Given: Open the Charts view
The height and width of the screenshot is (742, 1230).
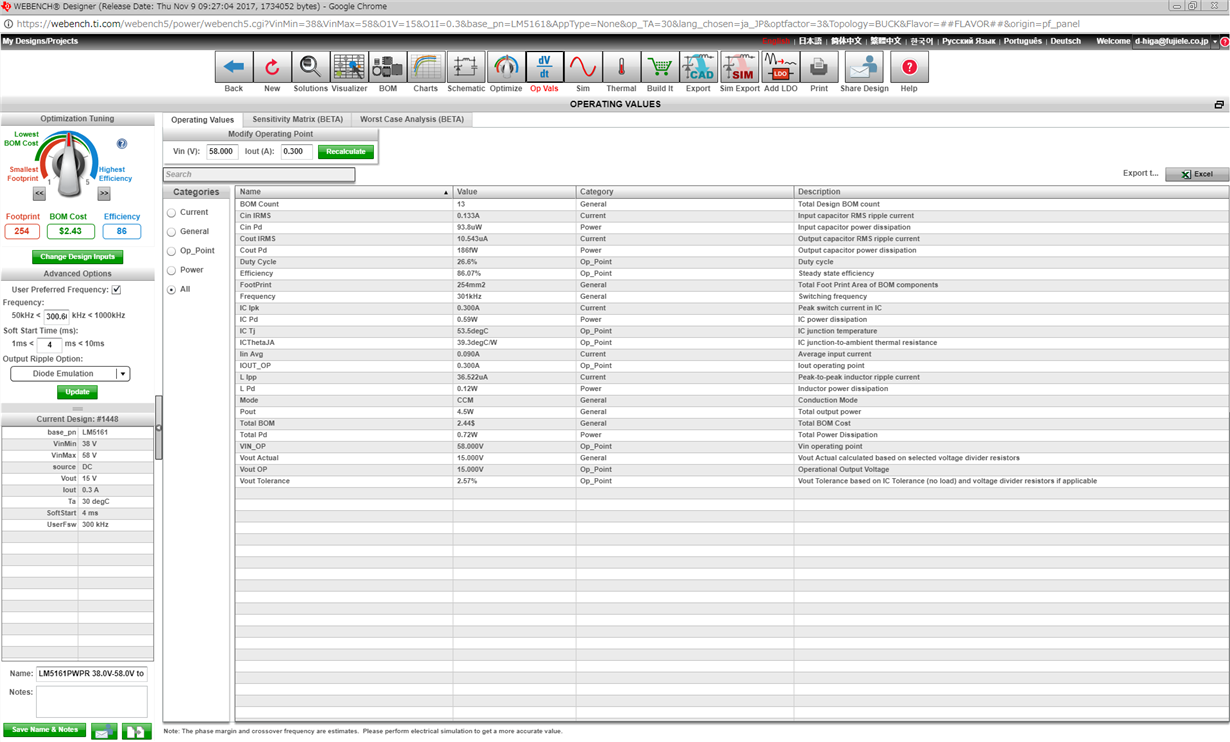Looking at the screenshot, I should coord(426,68).
